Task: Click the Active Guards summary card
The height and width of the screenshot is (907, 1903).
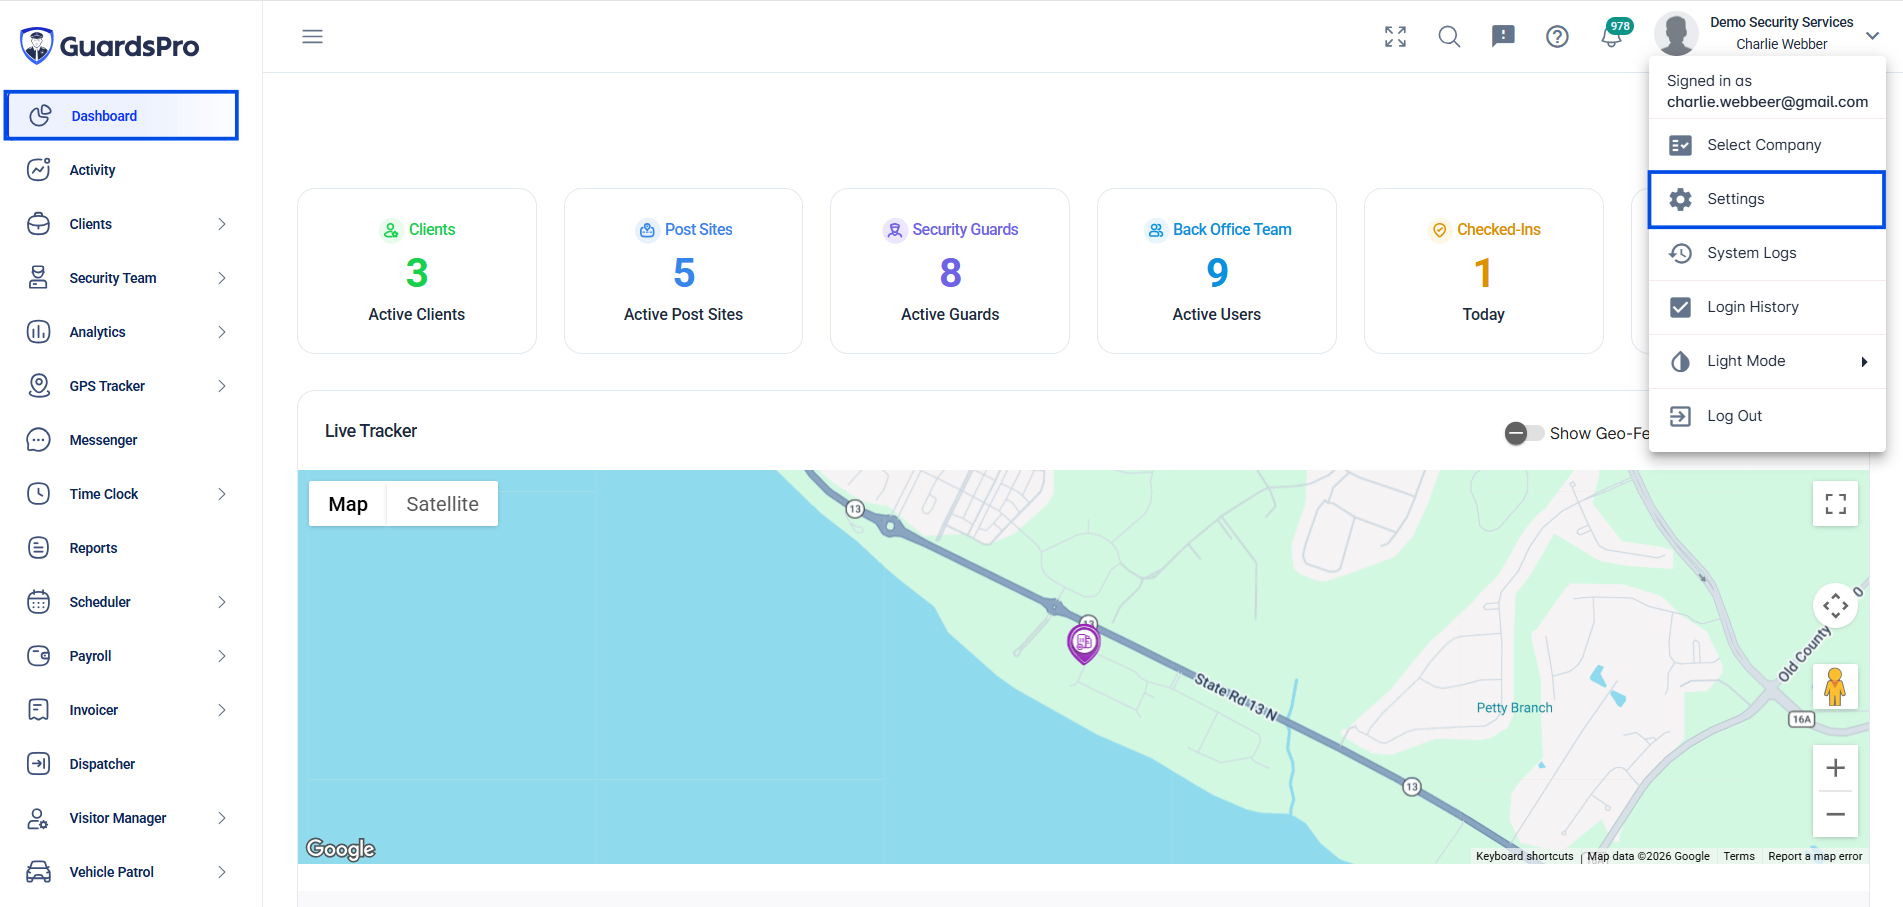Action: (950, 271)
